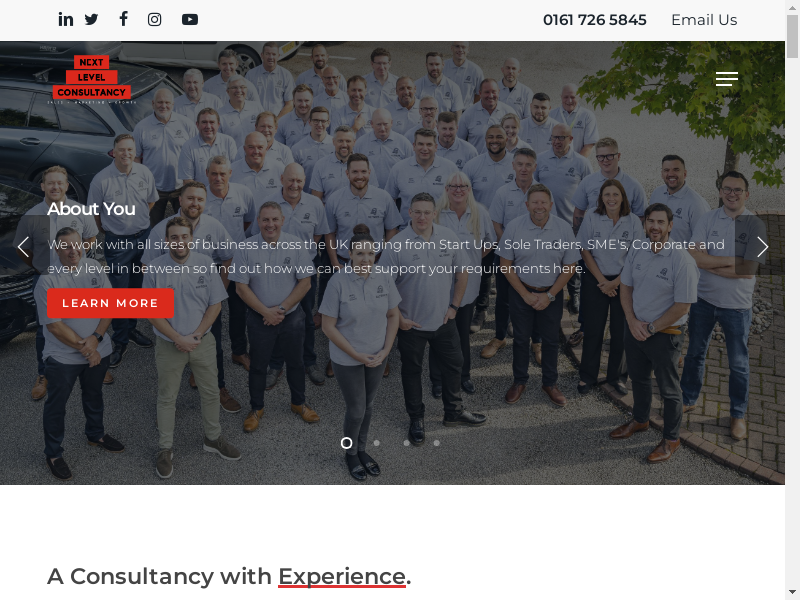Viewport: 800px width, 600px height.
Task: Open the LinkedIn social icon
Action: (65, 19)
